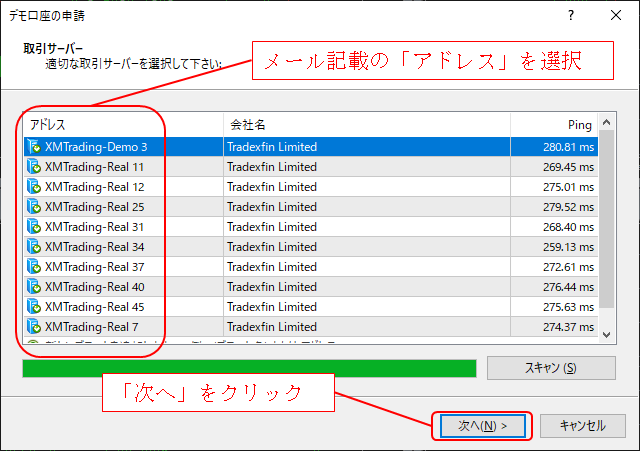Select the XMTrading-Real 34 server name
This screenshot has width=640, height=451.
(x=95, y=247)
